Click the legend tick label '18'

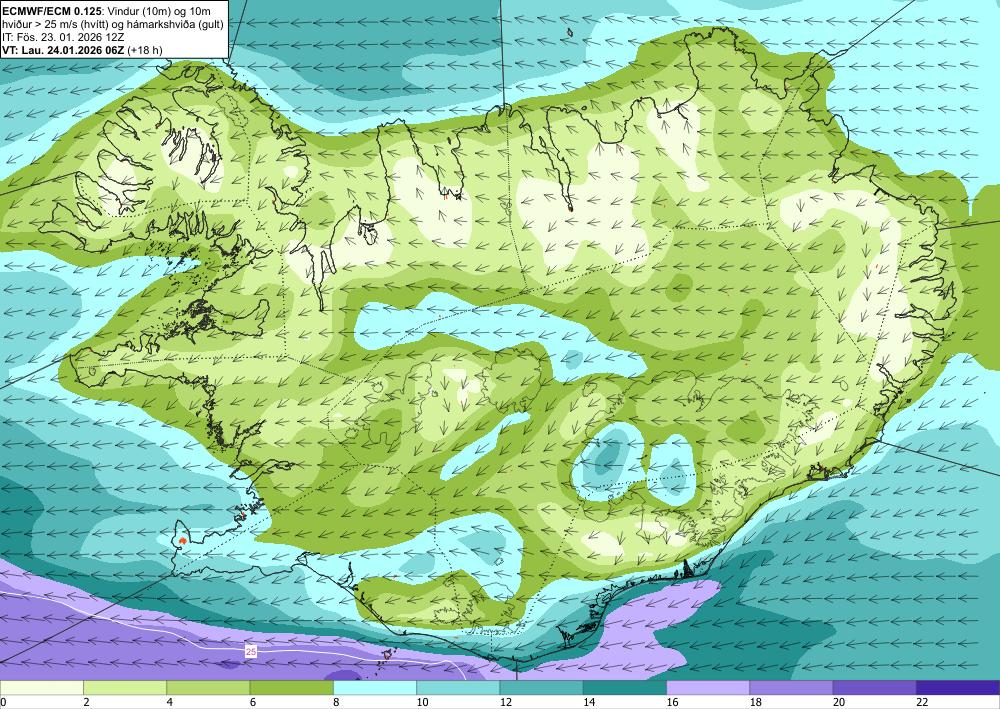coord(756,702)
